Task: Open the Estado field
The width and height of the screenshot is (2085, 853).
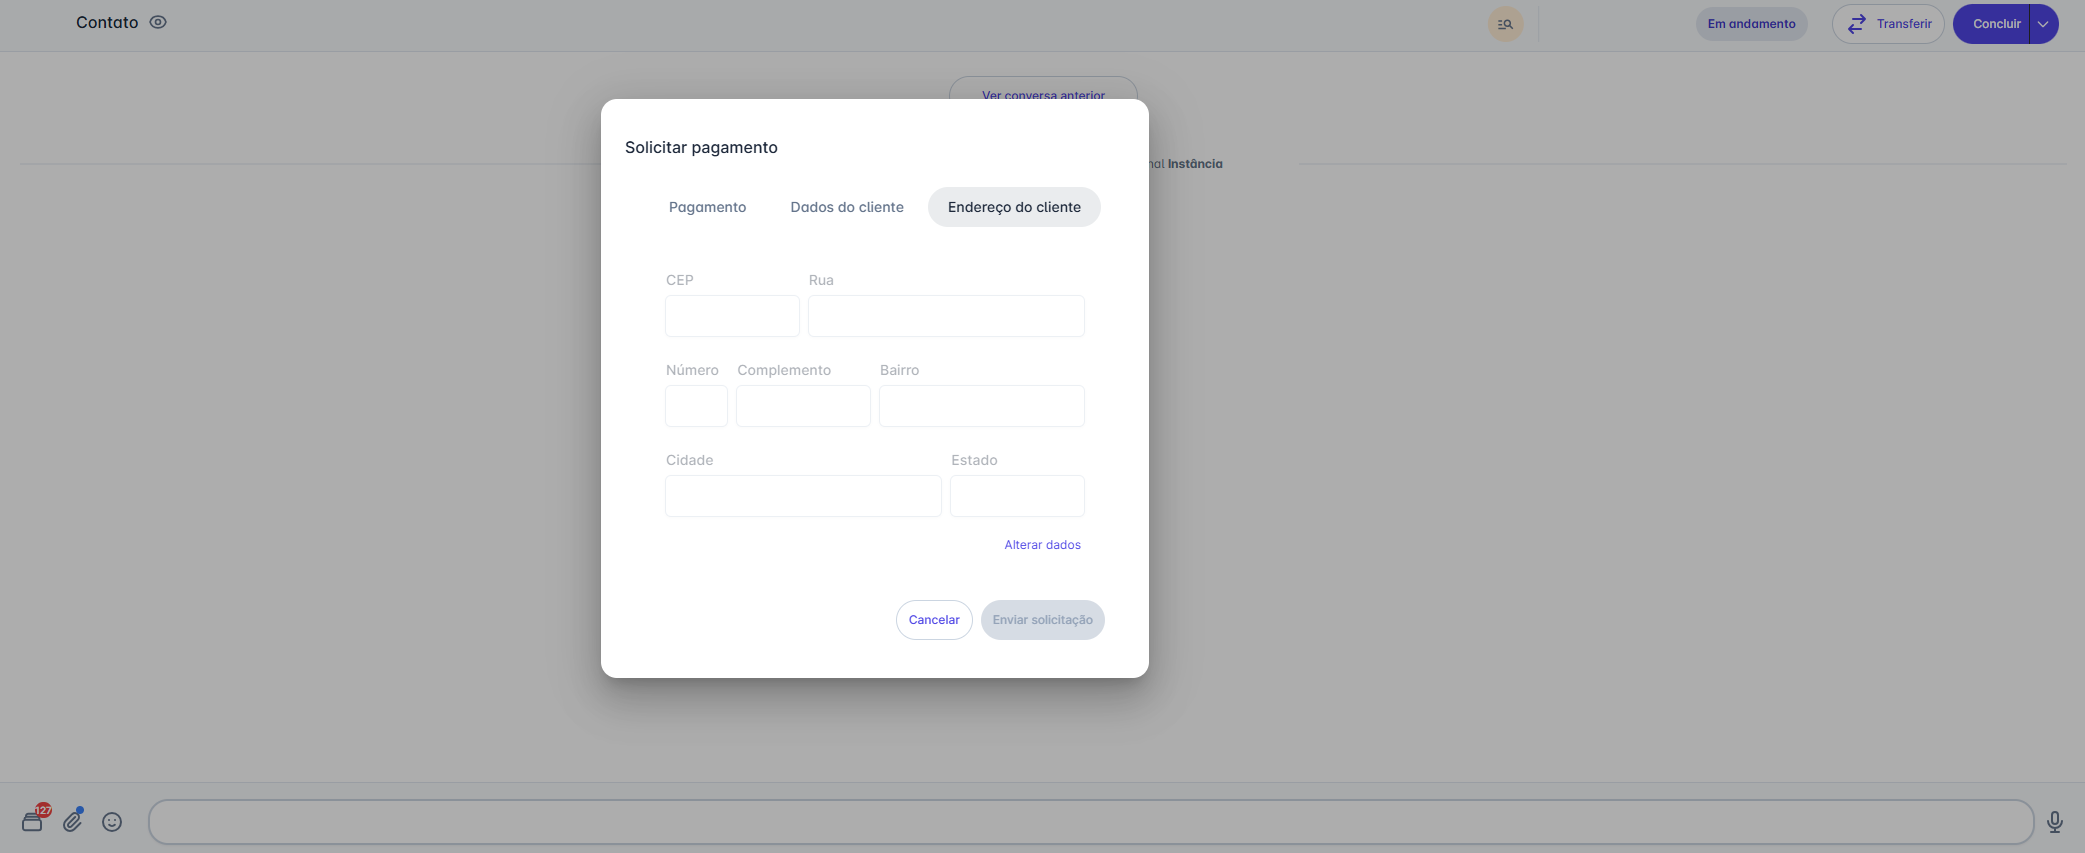Action: point(1017,496)
